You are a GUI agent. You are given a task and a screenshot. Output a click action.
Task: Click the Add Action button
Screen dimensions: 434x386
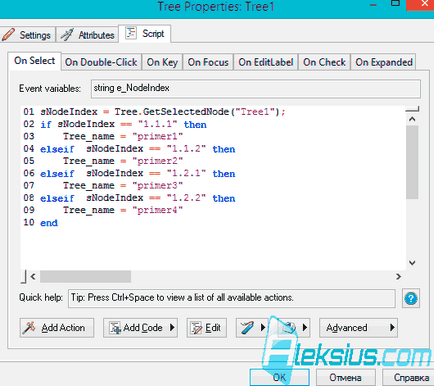(57, 328)
